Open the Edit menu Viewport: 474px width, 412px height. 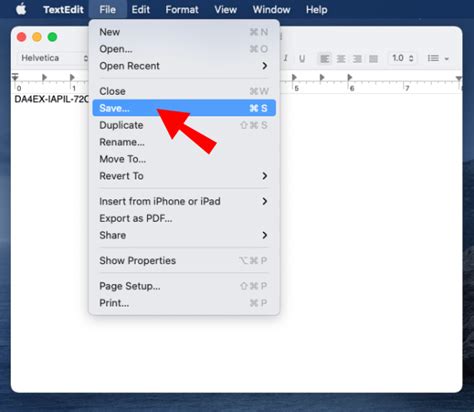(141, 10)
